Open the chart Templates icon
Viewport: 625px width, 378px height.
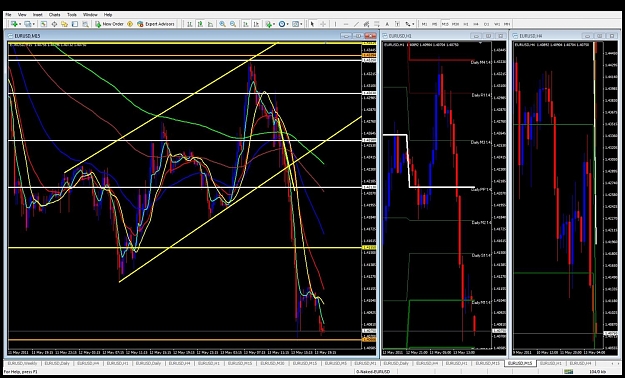point(295,24)
